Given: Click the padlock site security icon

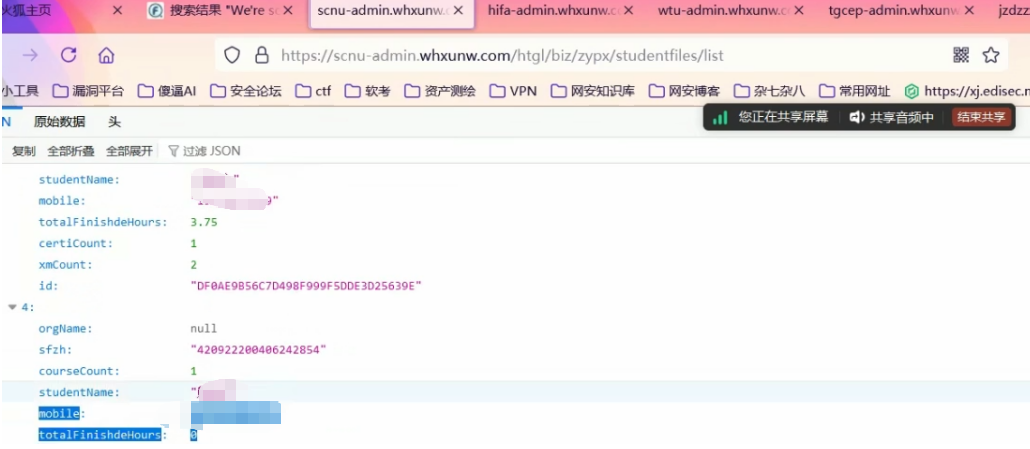Looking at the screenshot, I should point(261,55).
